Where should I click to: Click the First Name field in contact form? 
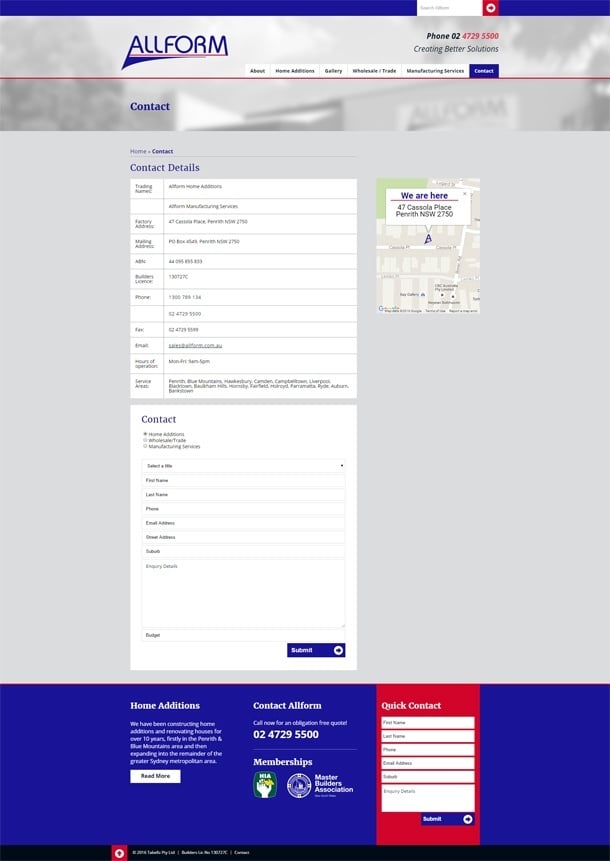243,480
